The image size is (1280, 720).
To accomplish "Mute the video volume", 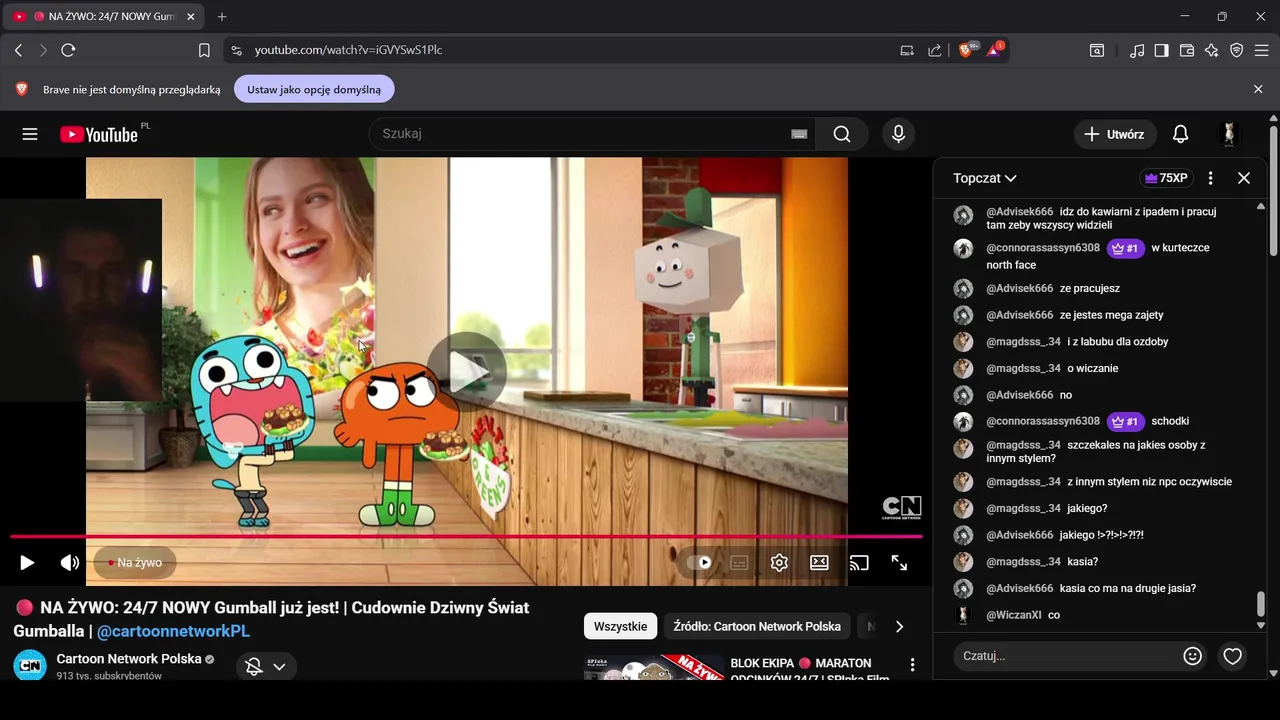I will tap(69, 563).
